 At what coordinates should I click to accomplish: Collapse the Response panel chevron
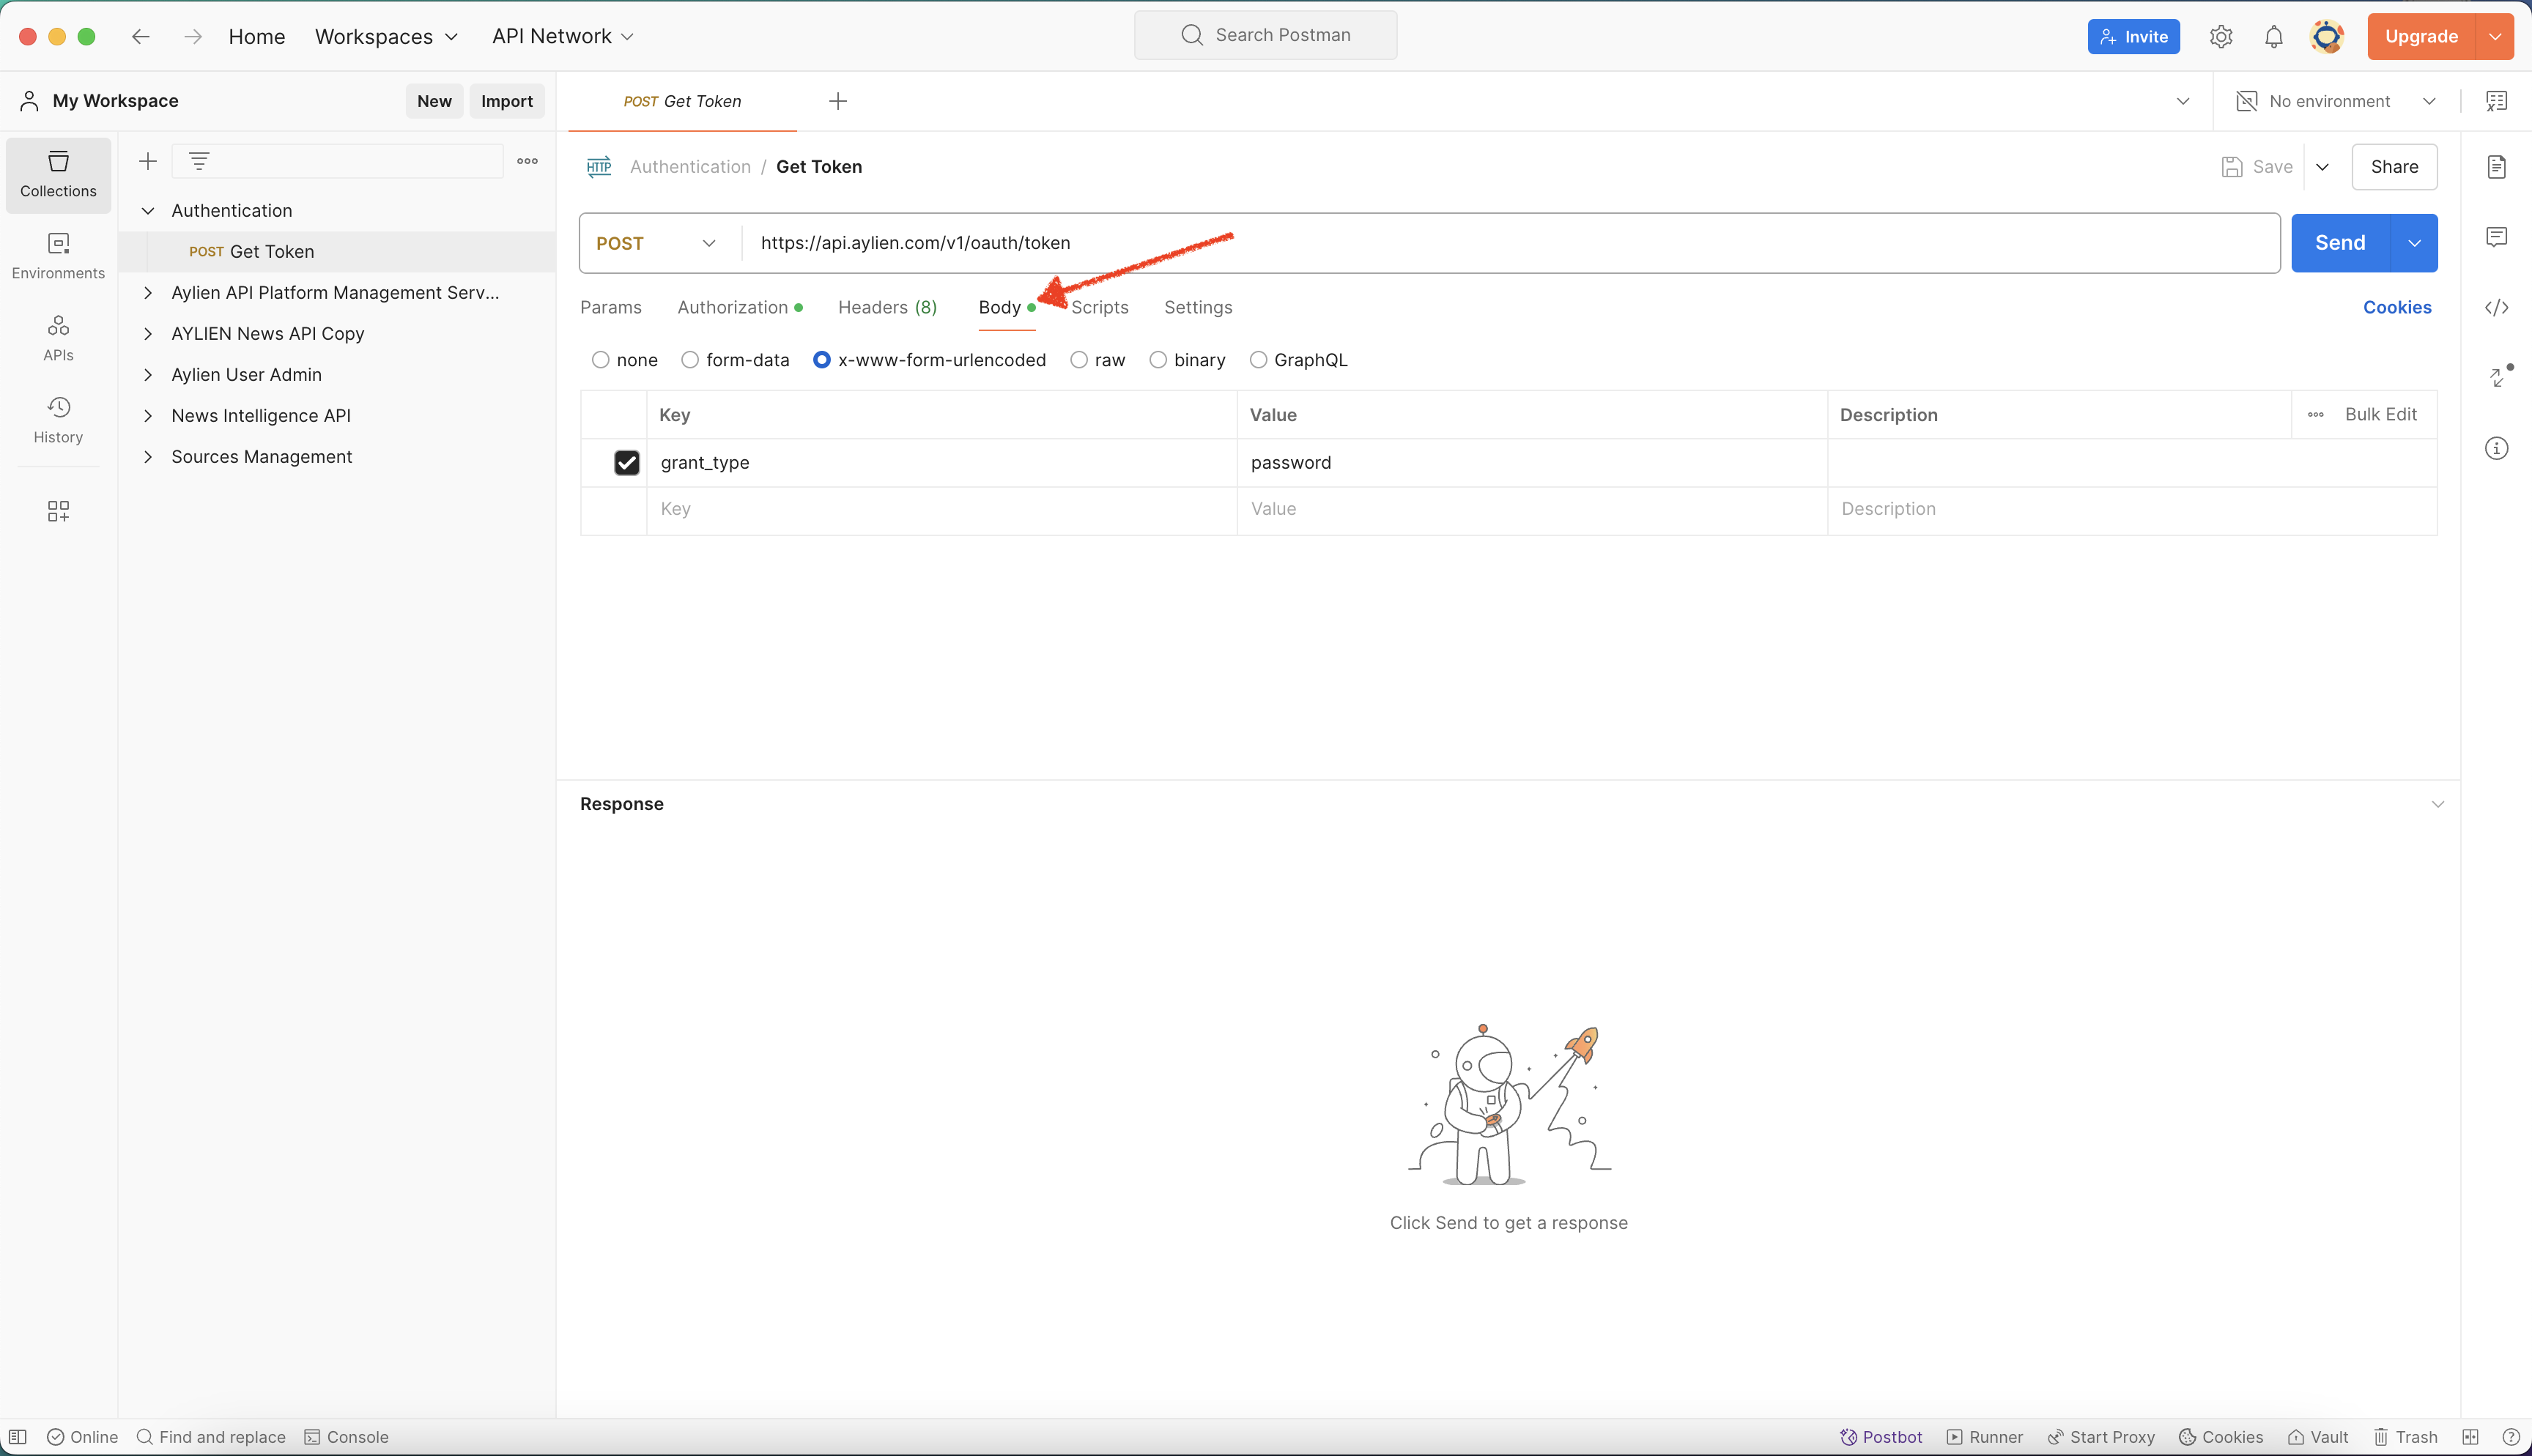point(2438,804)
